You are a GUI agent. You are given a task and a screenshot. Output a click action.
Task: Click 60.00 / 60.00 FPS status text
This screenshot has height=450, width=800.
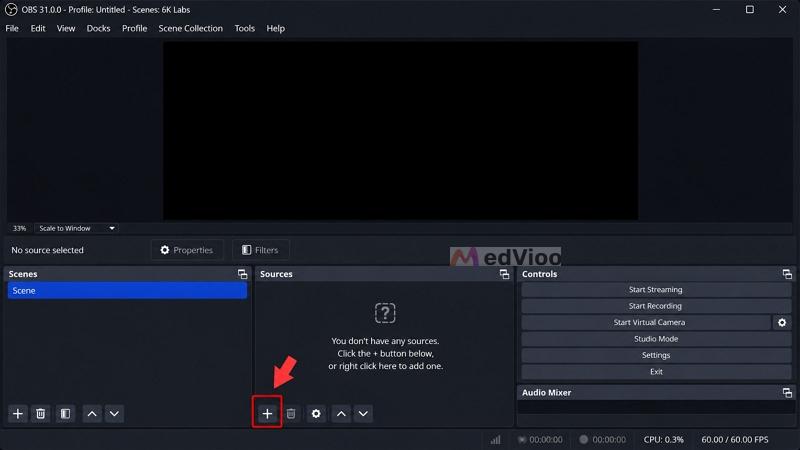(735, 439)
